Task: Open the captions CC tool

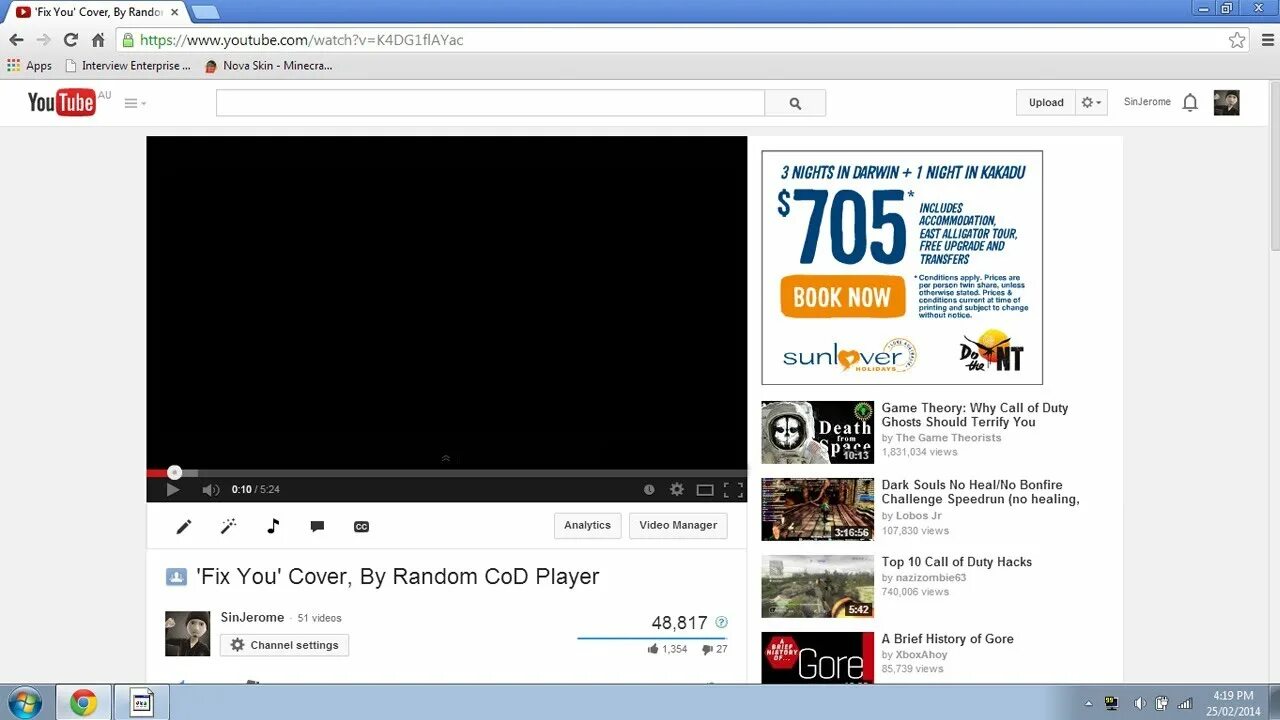Action: [x=361, y=527]
